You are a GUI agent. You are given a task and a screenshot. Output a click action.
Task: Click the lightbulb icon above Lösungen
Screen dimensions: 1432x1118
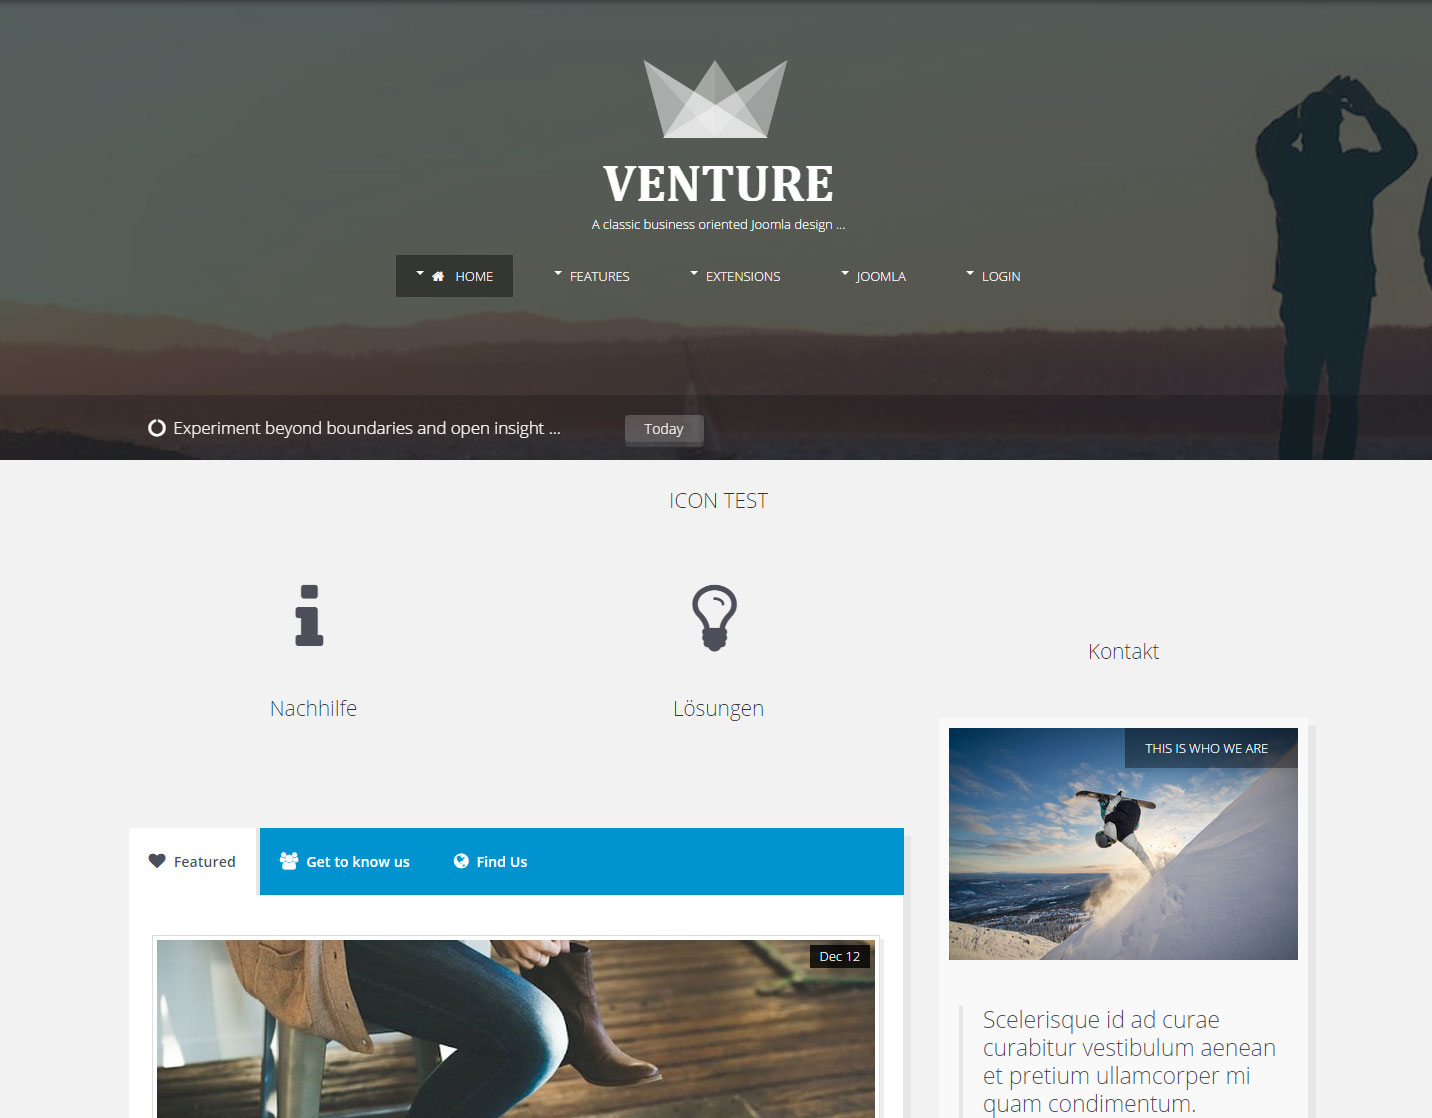(714, 618)
